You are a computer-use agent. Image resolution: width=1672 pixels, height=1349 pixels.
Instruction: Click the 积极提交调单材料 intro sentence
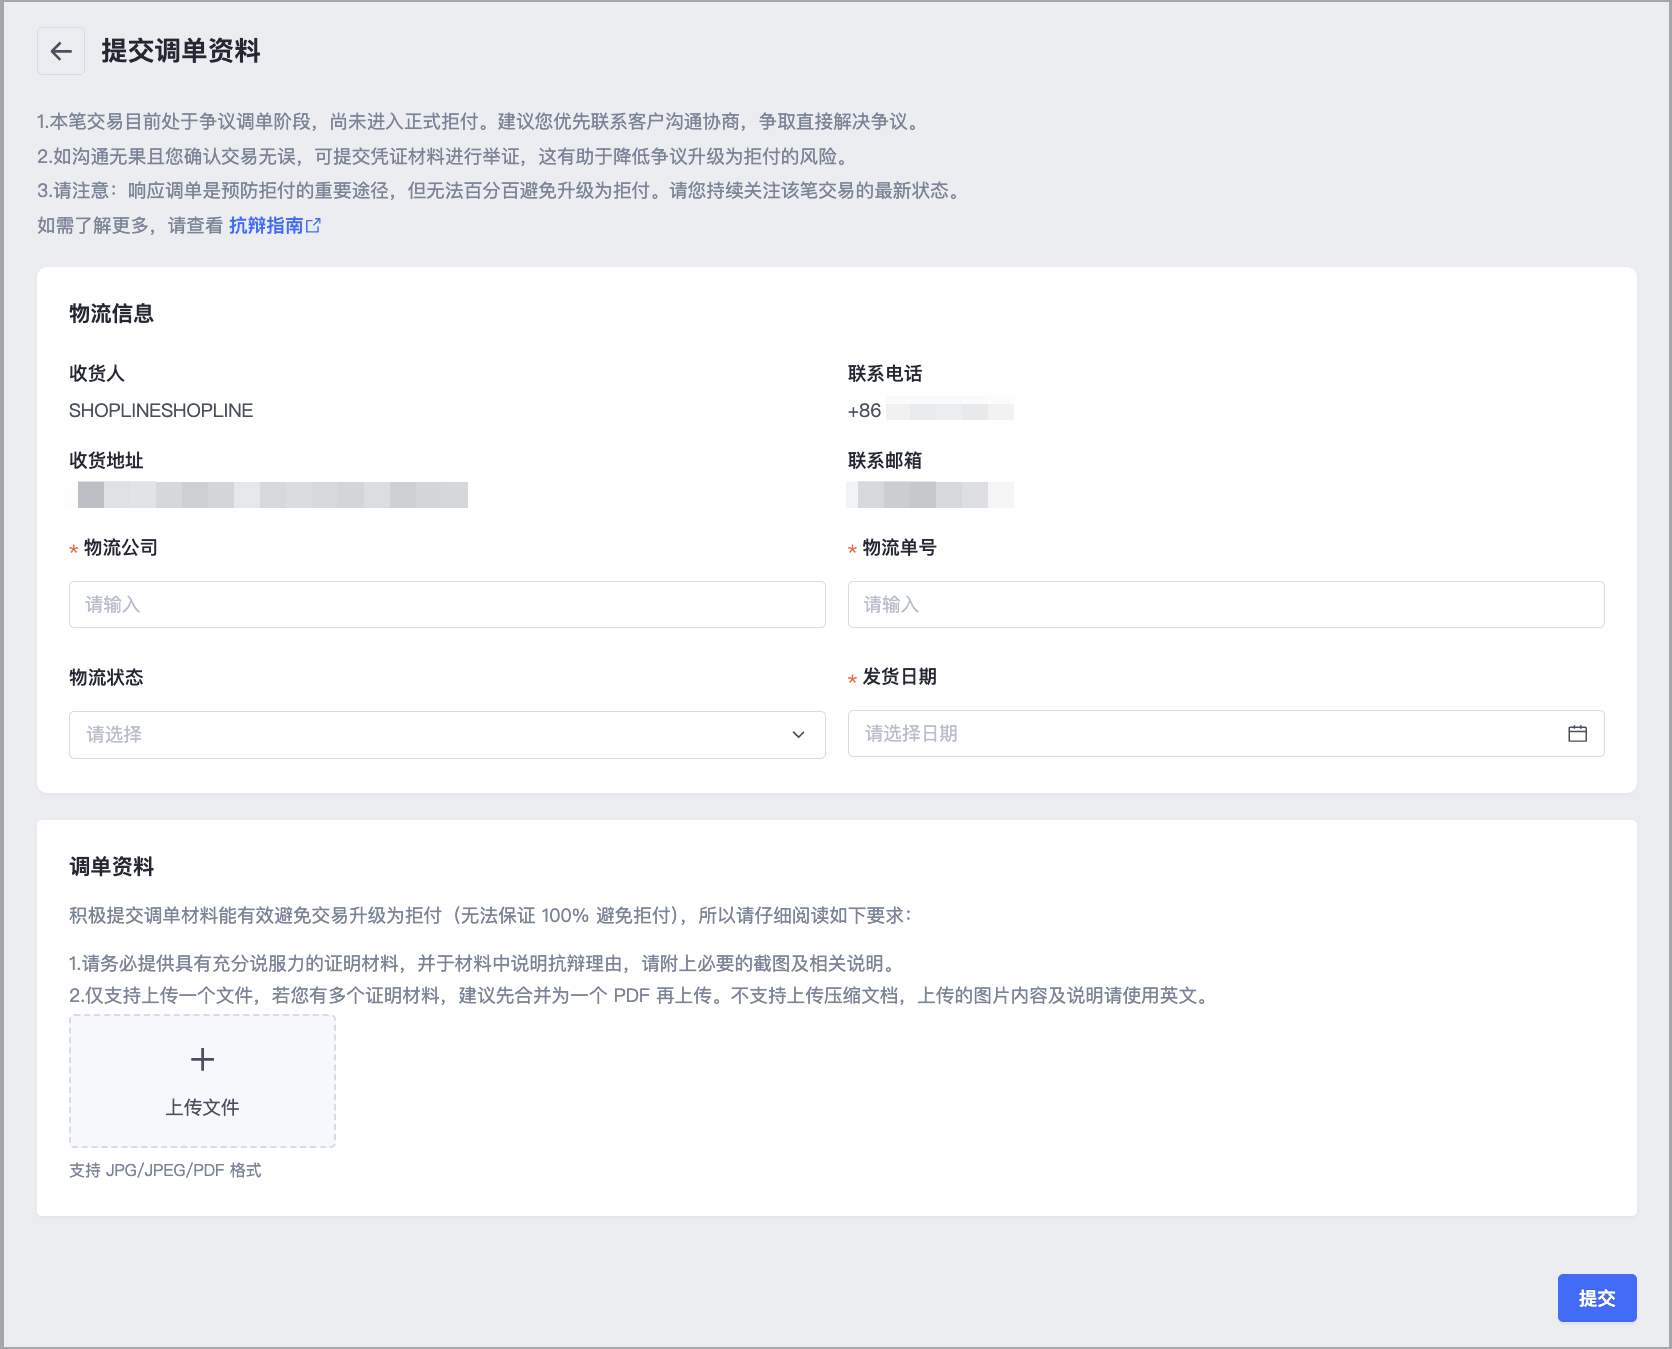click(x=491, y=916)
